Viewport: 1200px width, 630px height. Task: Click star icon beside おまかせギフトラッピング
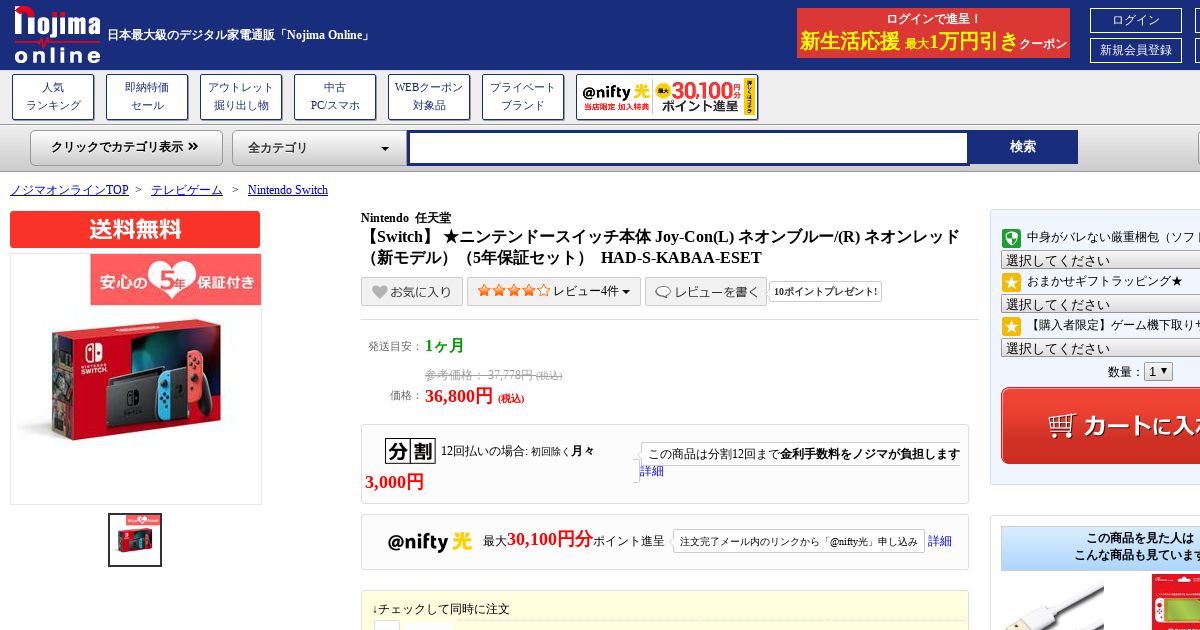(x=1011, y=282)
